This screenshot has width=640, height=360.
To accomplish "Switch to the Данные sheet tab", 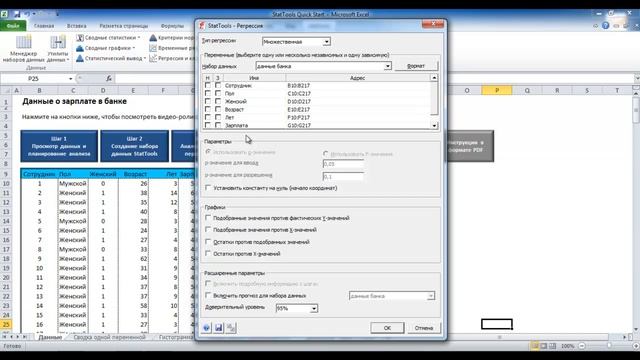I will (x=50, y=338).
